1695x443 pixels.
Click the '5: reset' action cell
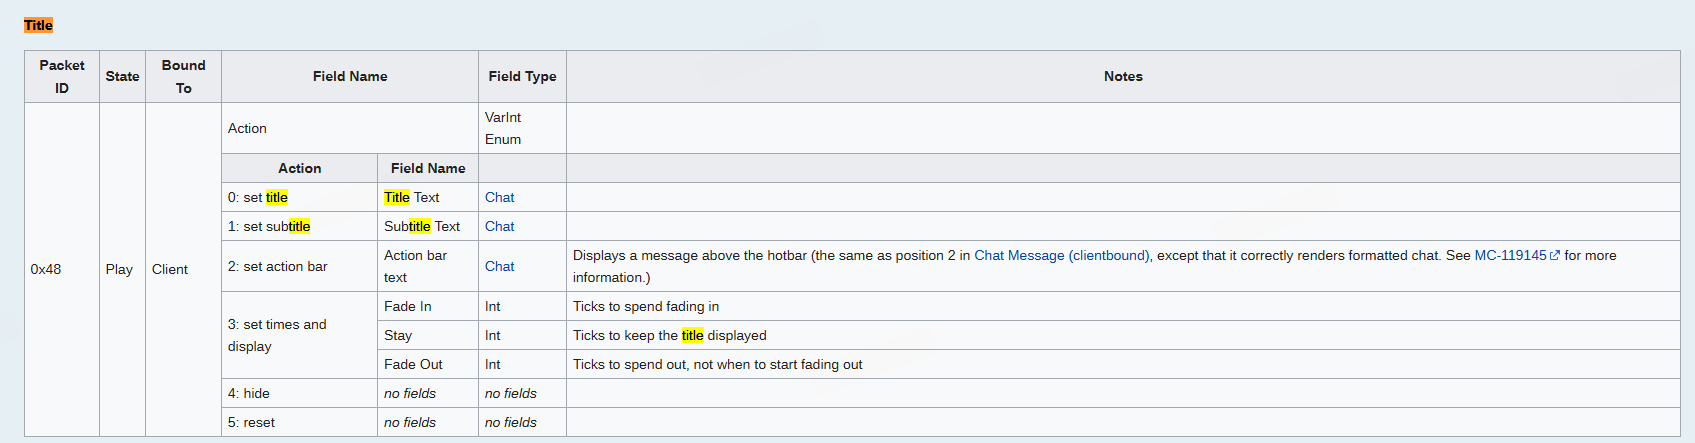tap(251, 422)
